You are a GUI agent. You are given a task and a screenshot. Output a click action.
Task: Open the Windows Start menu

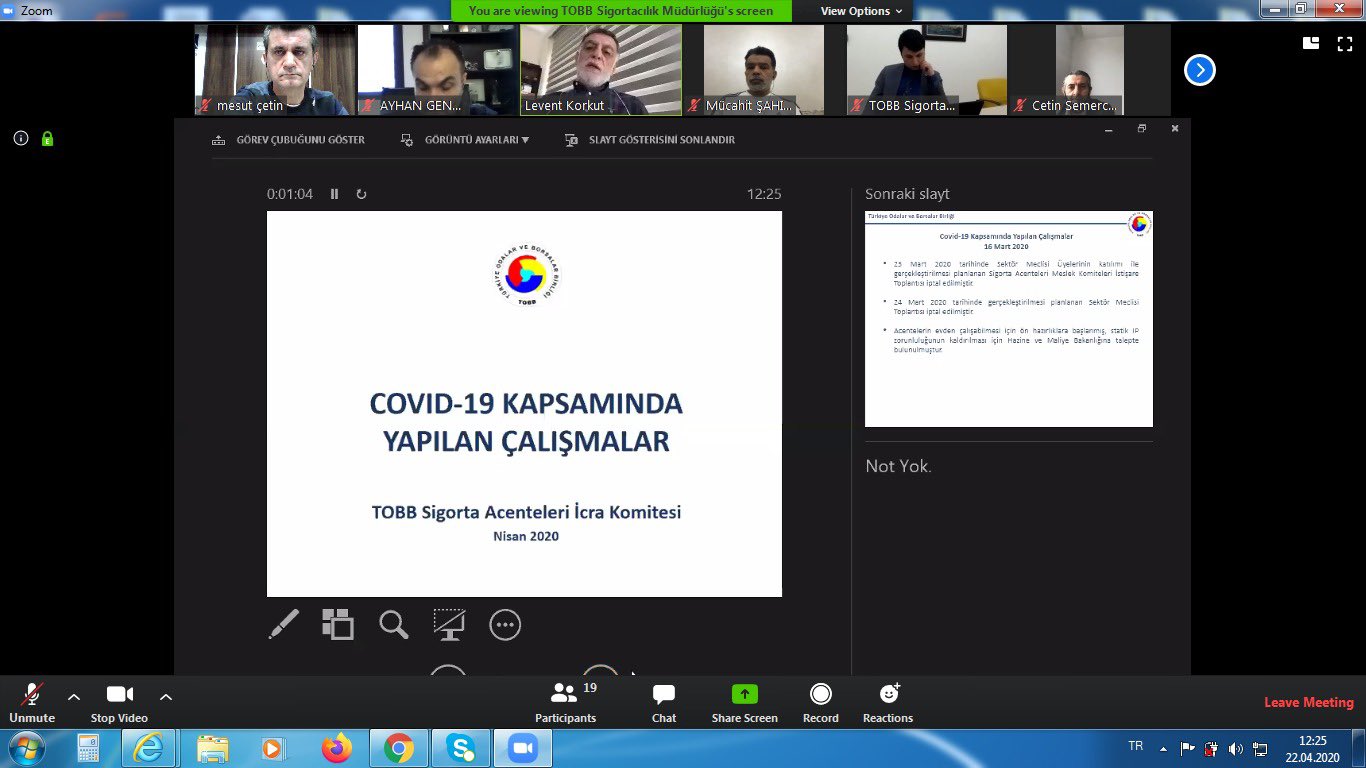pyautogui.click(x=26, y=747)
